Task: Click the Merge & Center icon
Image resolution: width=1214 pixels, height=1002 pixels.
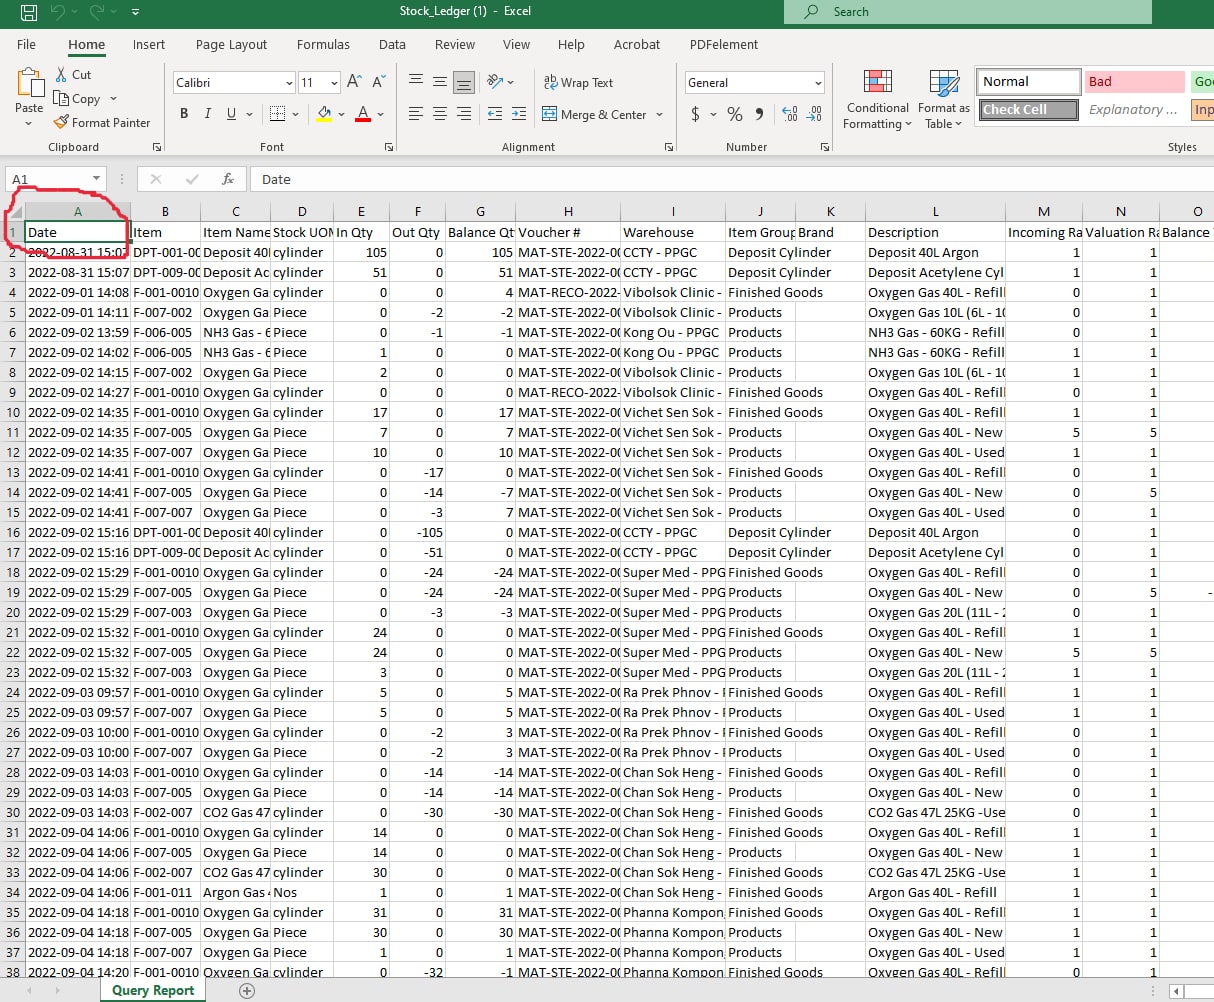Action: tap(596, 114)
